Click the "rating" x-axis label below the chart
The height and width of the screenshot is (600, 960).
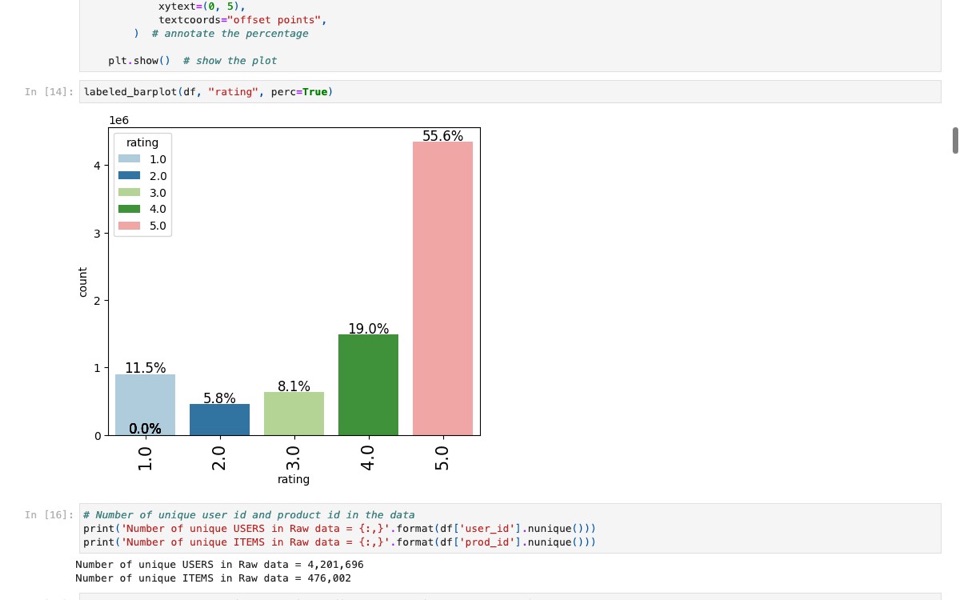point(293,479)
